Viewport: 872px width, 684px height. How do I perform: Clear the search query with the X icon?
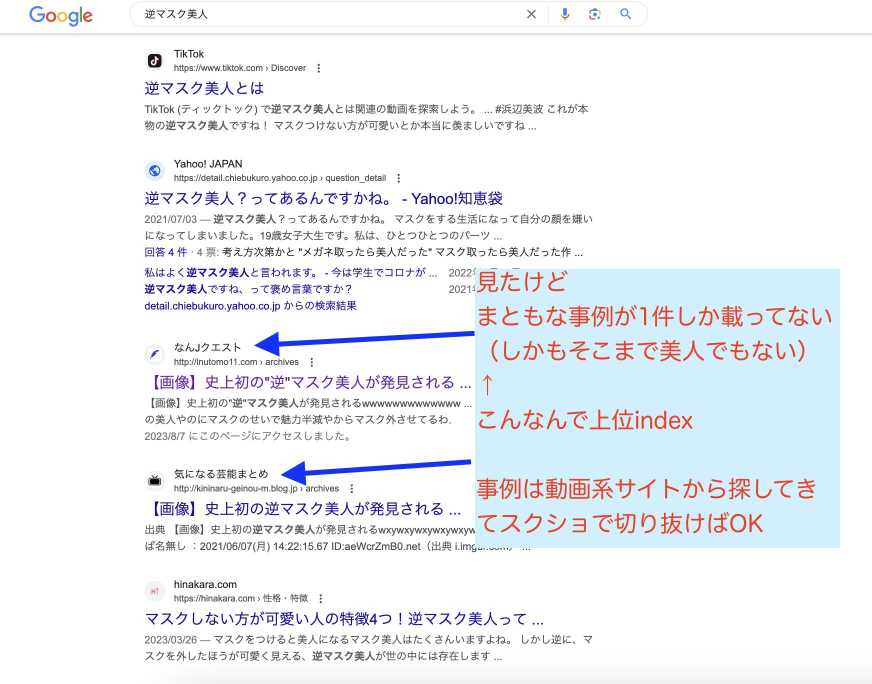[532, 14]
